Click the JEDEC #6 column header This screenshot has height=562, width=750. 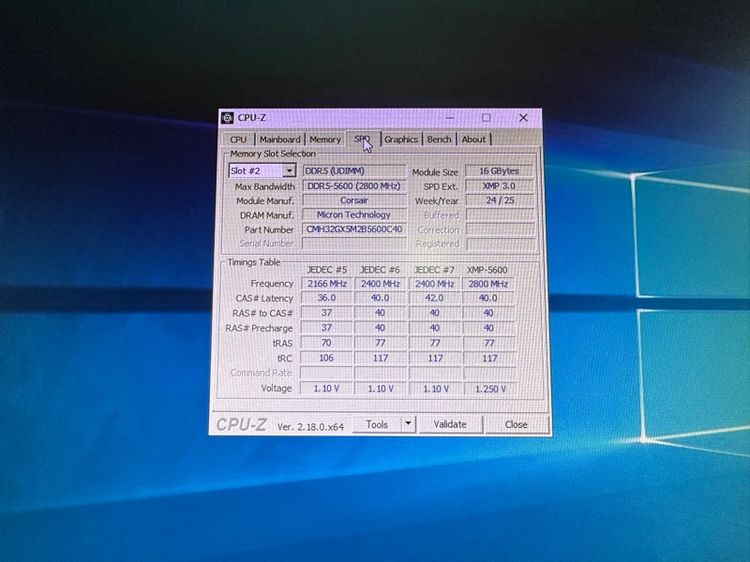380,270
